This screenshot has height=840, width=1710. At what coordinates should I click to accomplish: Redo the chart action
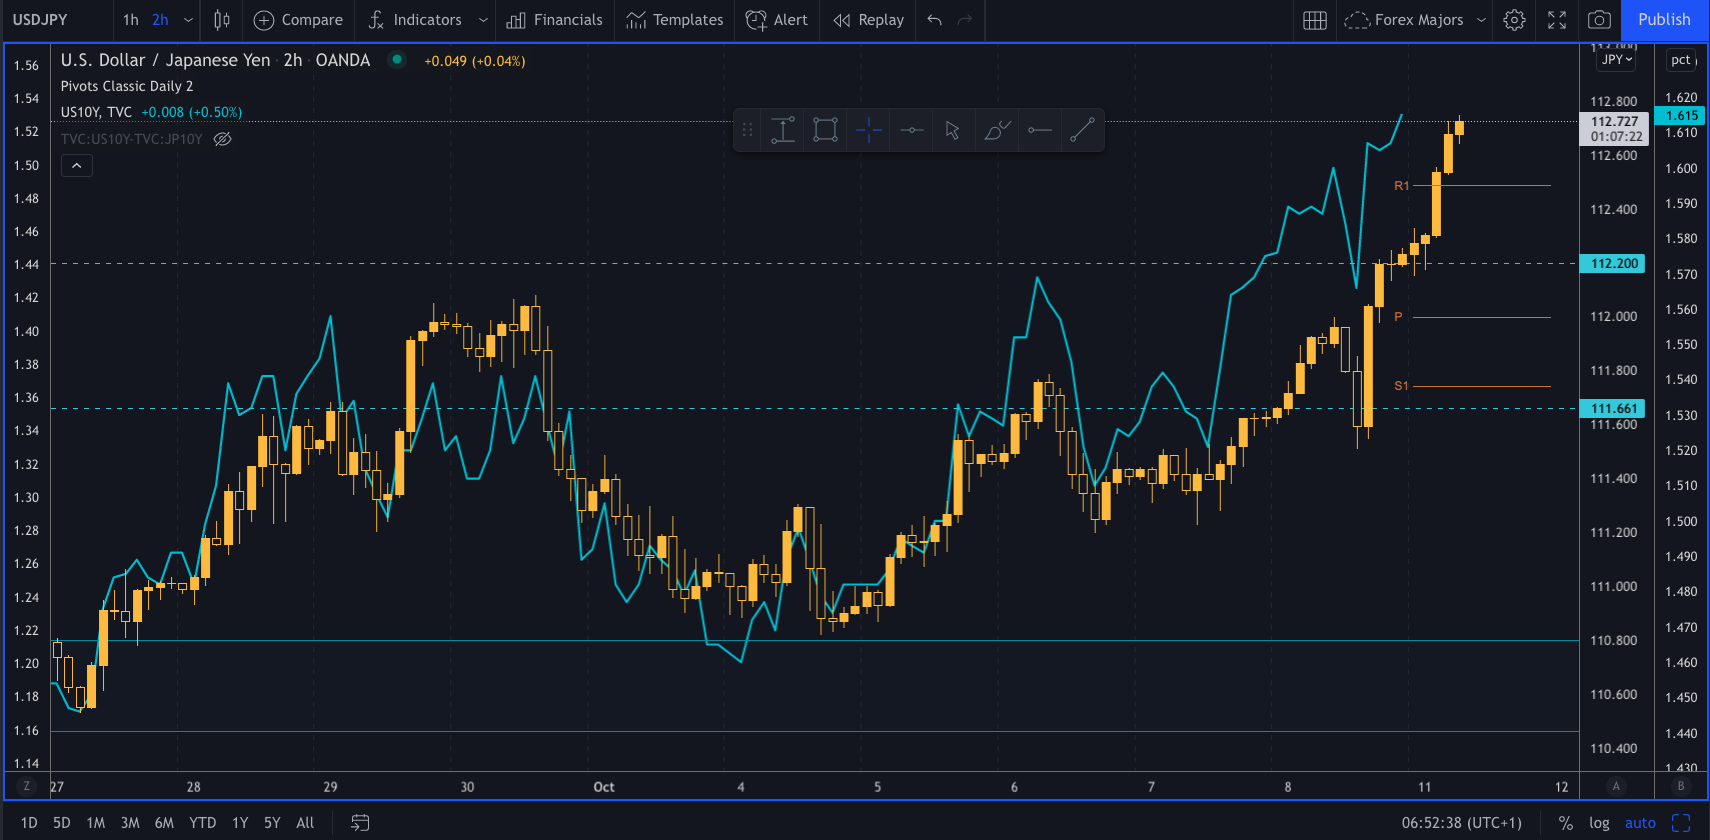tap(965, 20)
